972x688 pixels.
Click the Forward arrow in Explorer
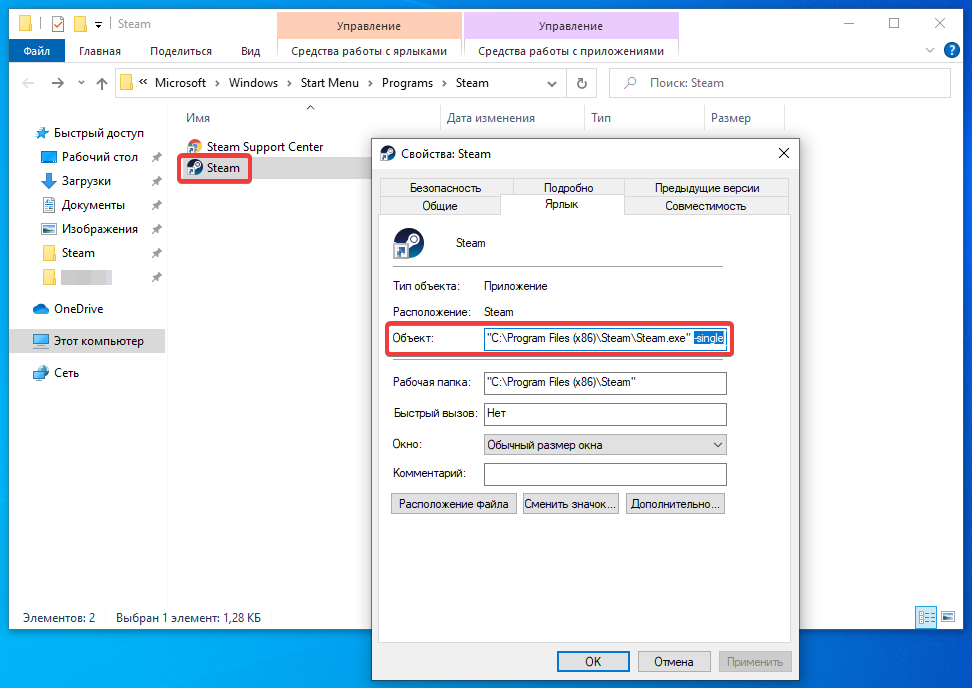tap(58, 83)
